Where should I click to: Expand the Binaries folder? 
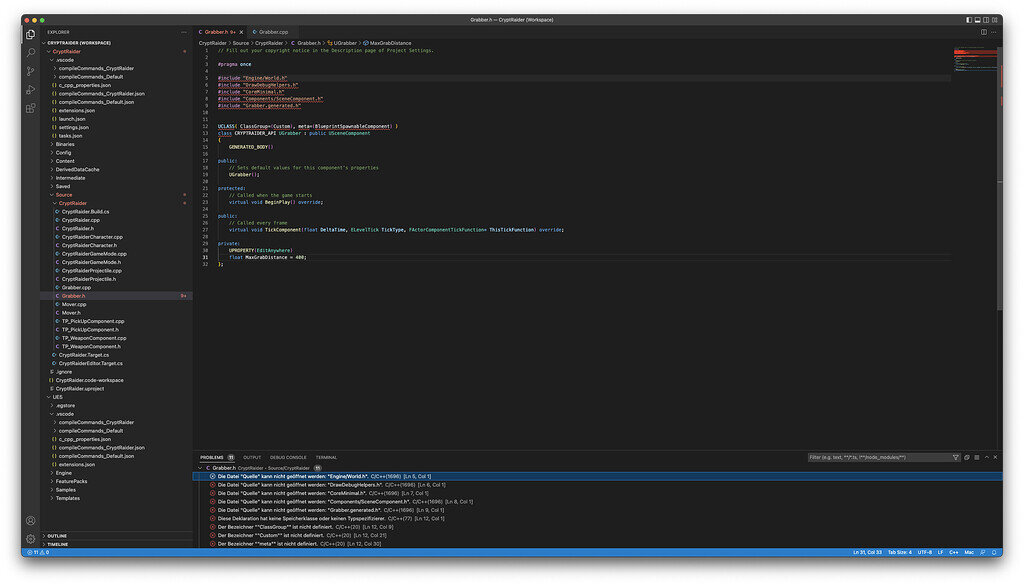click(65, 144)
